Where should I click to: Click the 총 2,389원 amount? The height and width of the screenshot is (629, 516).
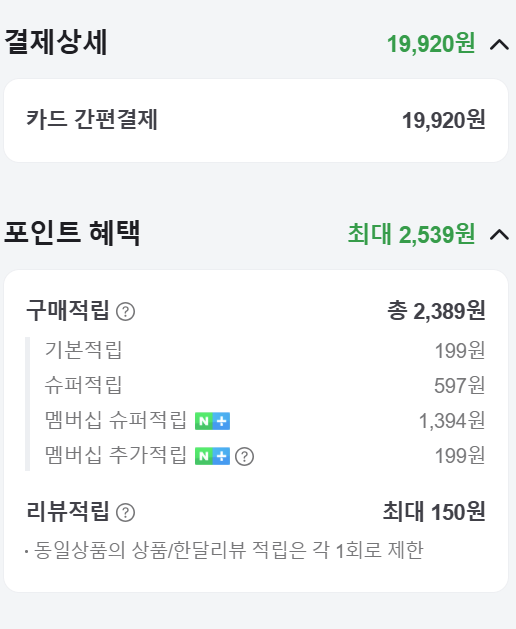pyautogui.click(x=436, y=311)
